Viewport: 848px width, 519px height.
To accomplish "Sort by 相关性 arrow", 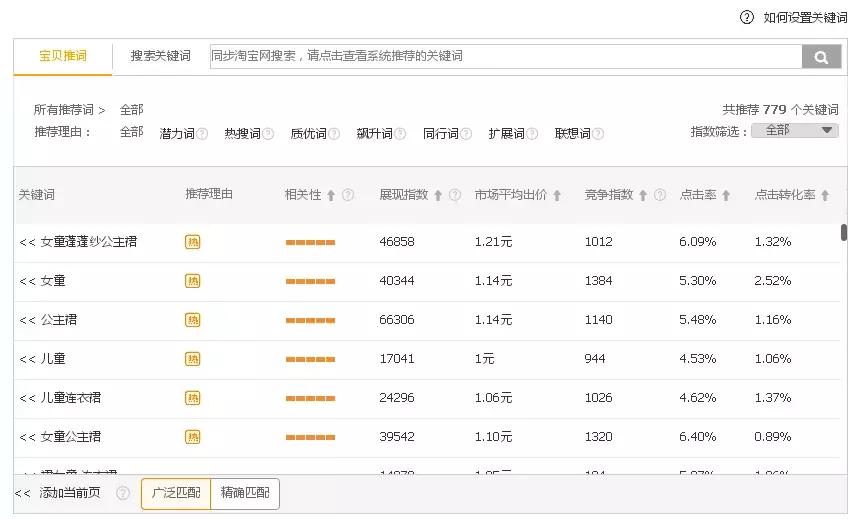I will coord(331,195).
